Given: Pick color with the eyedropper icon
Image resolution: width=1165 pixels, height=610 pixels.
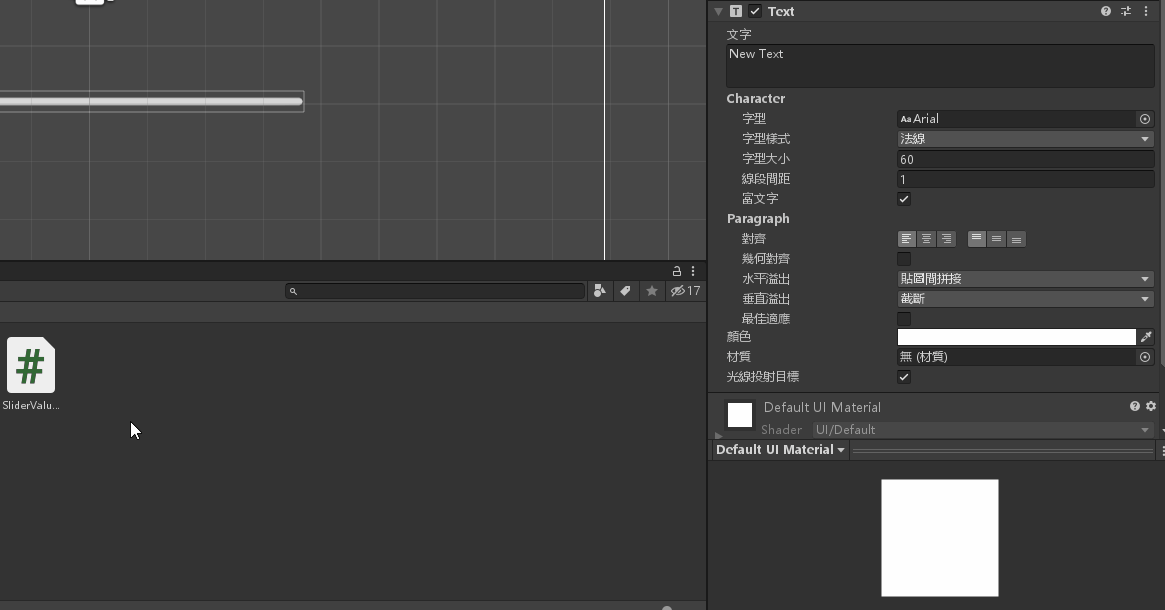Looking at the screenshot, I should 1146,337.
